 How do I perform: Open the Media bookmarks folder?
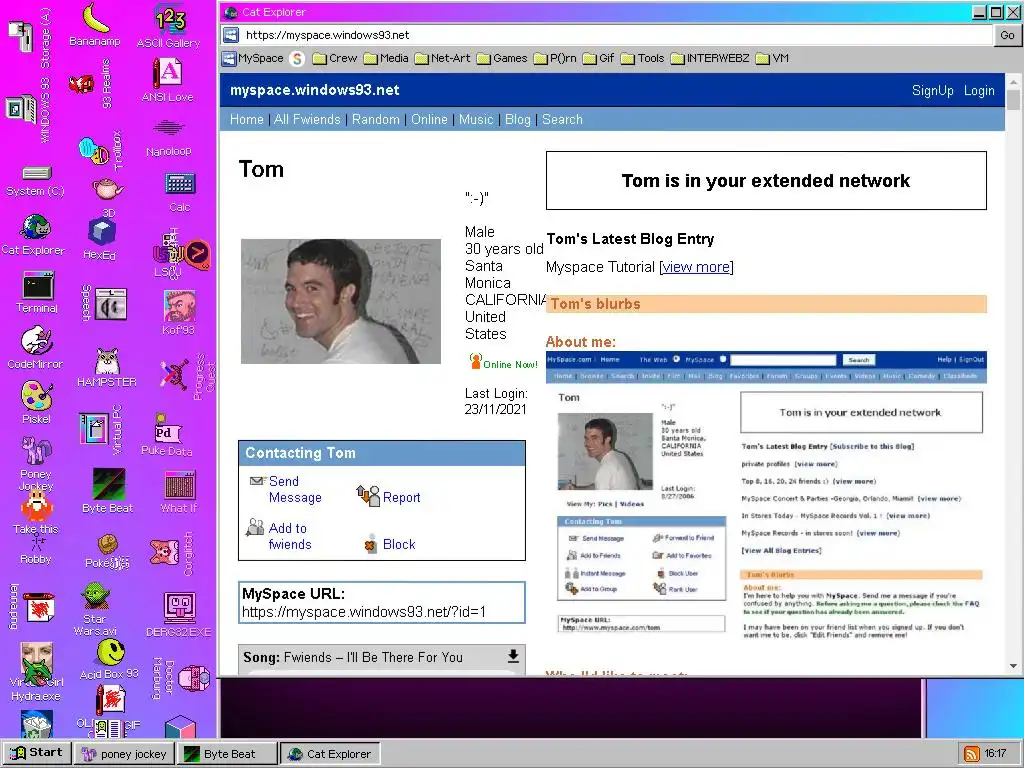[386, 58]
